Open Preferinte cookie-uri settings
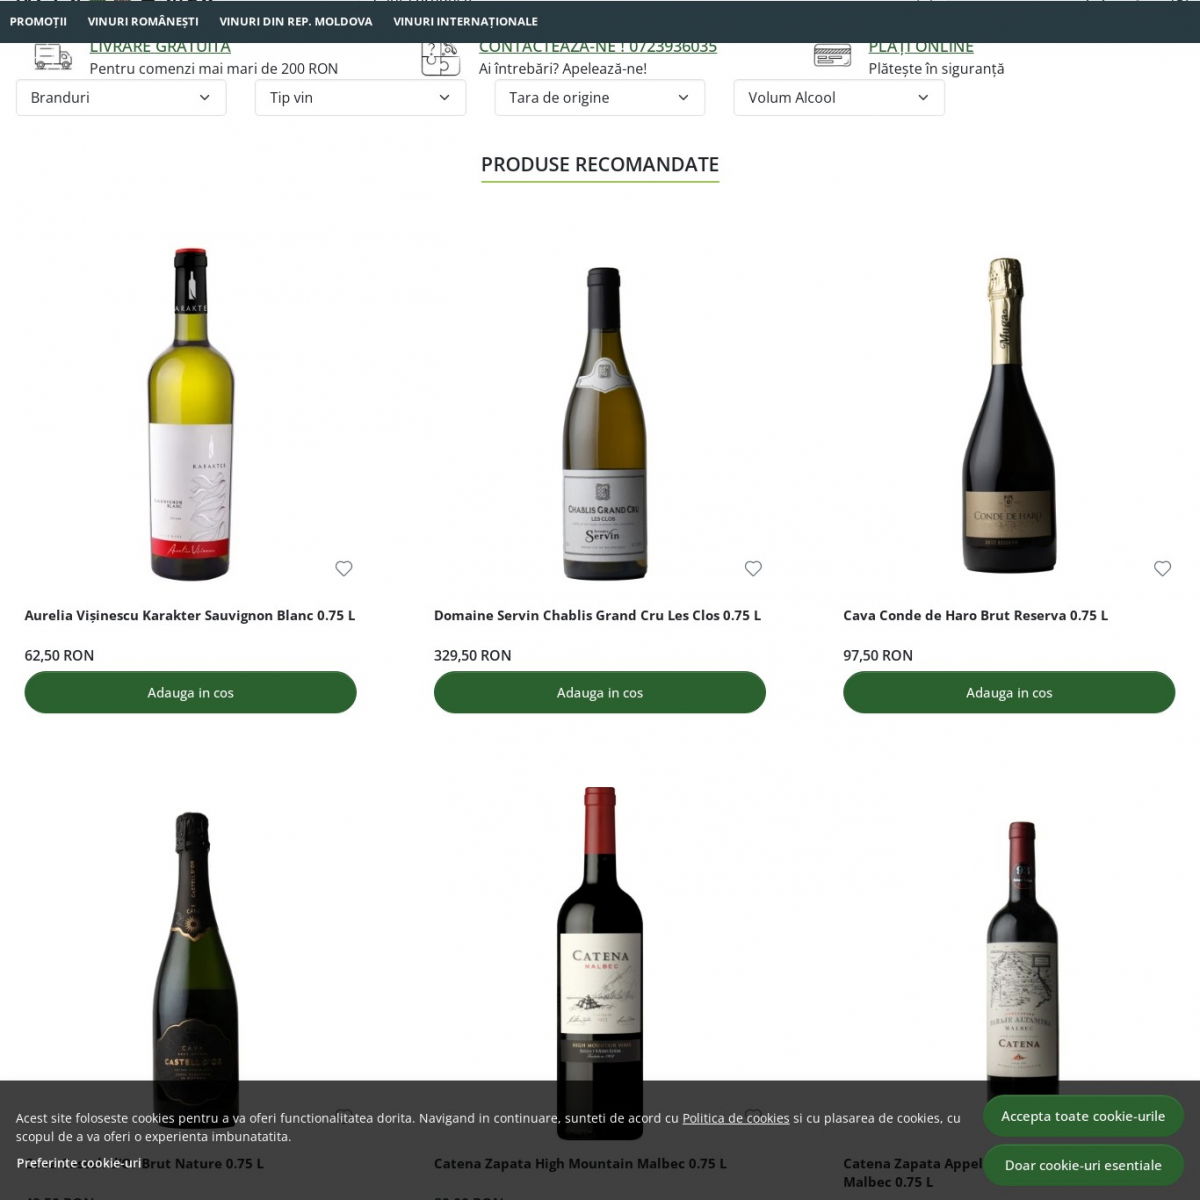Screen dimensions: 1200x1200 79,1163
